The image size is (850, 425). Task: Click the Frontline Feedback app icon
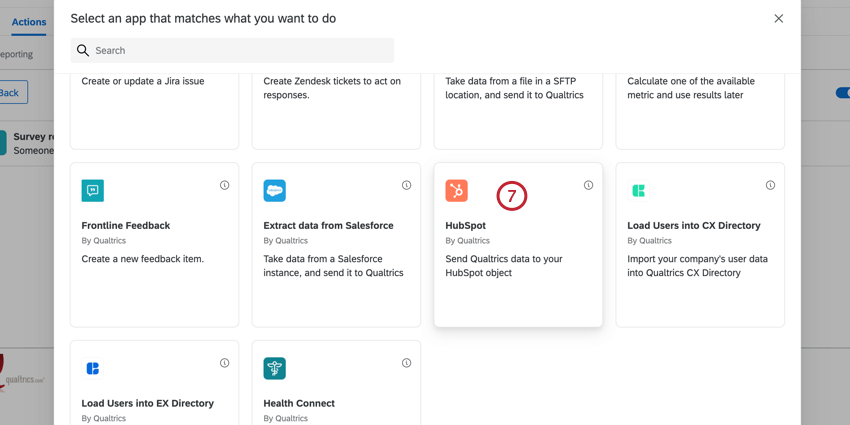(93, 190)
